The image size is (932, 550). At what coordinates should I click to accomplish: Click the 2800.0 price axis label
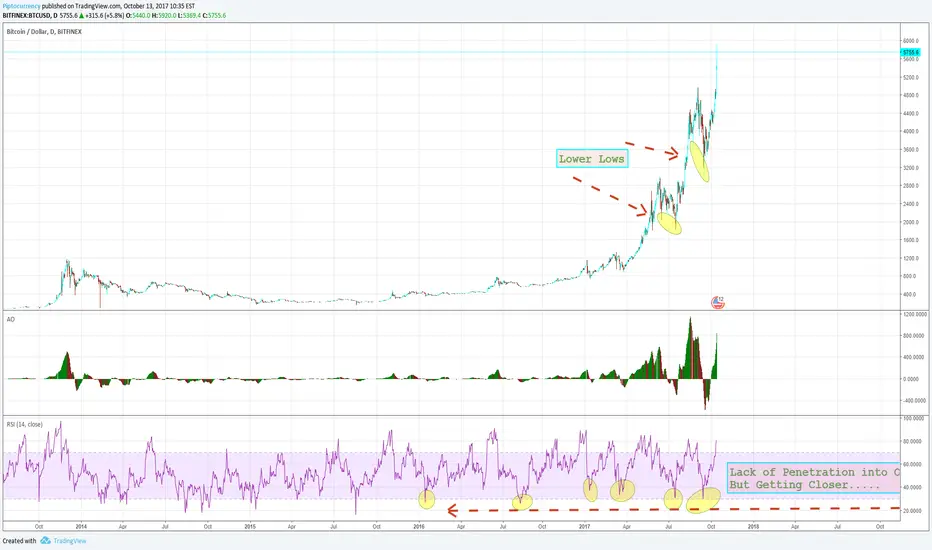point(911,186)
